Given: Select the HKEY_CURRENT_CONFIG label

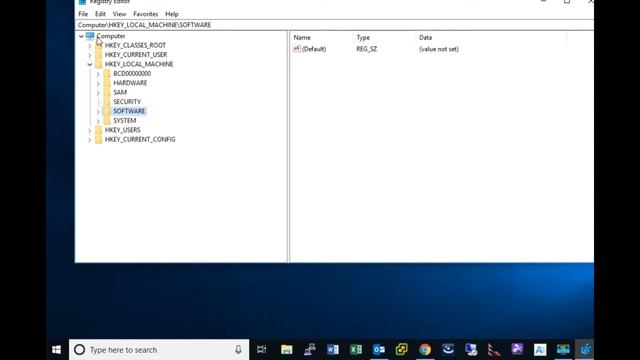Looking at the screenshot, I should coord(140,139).
